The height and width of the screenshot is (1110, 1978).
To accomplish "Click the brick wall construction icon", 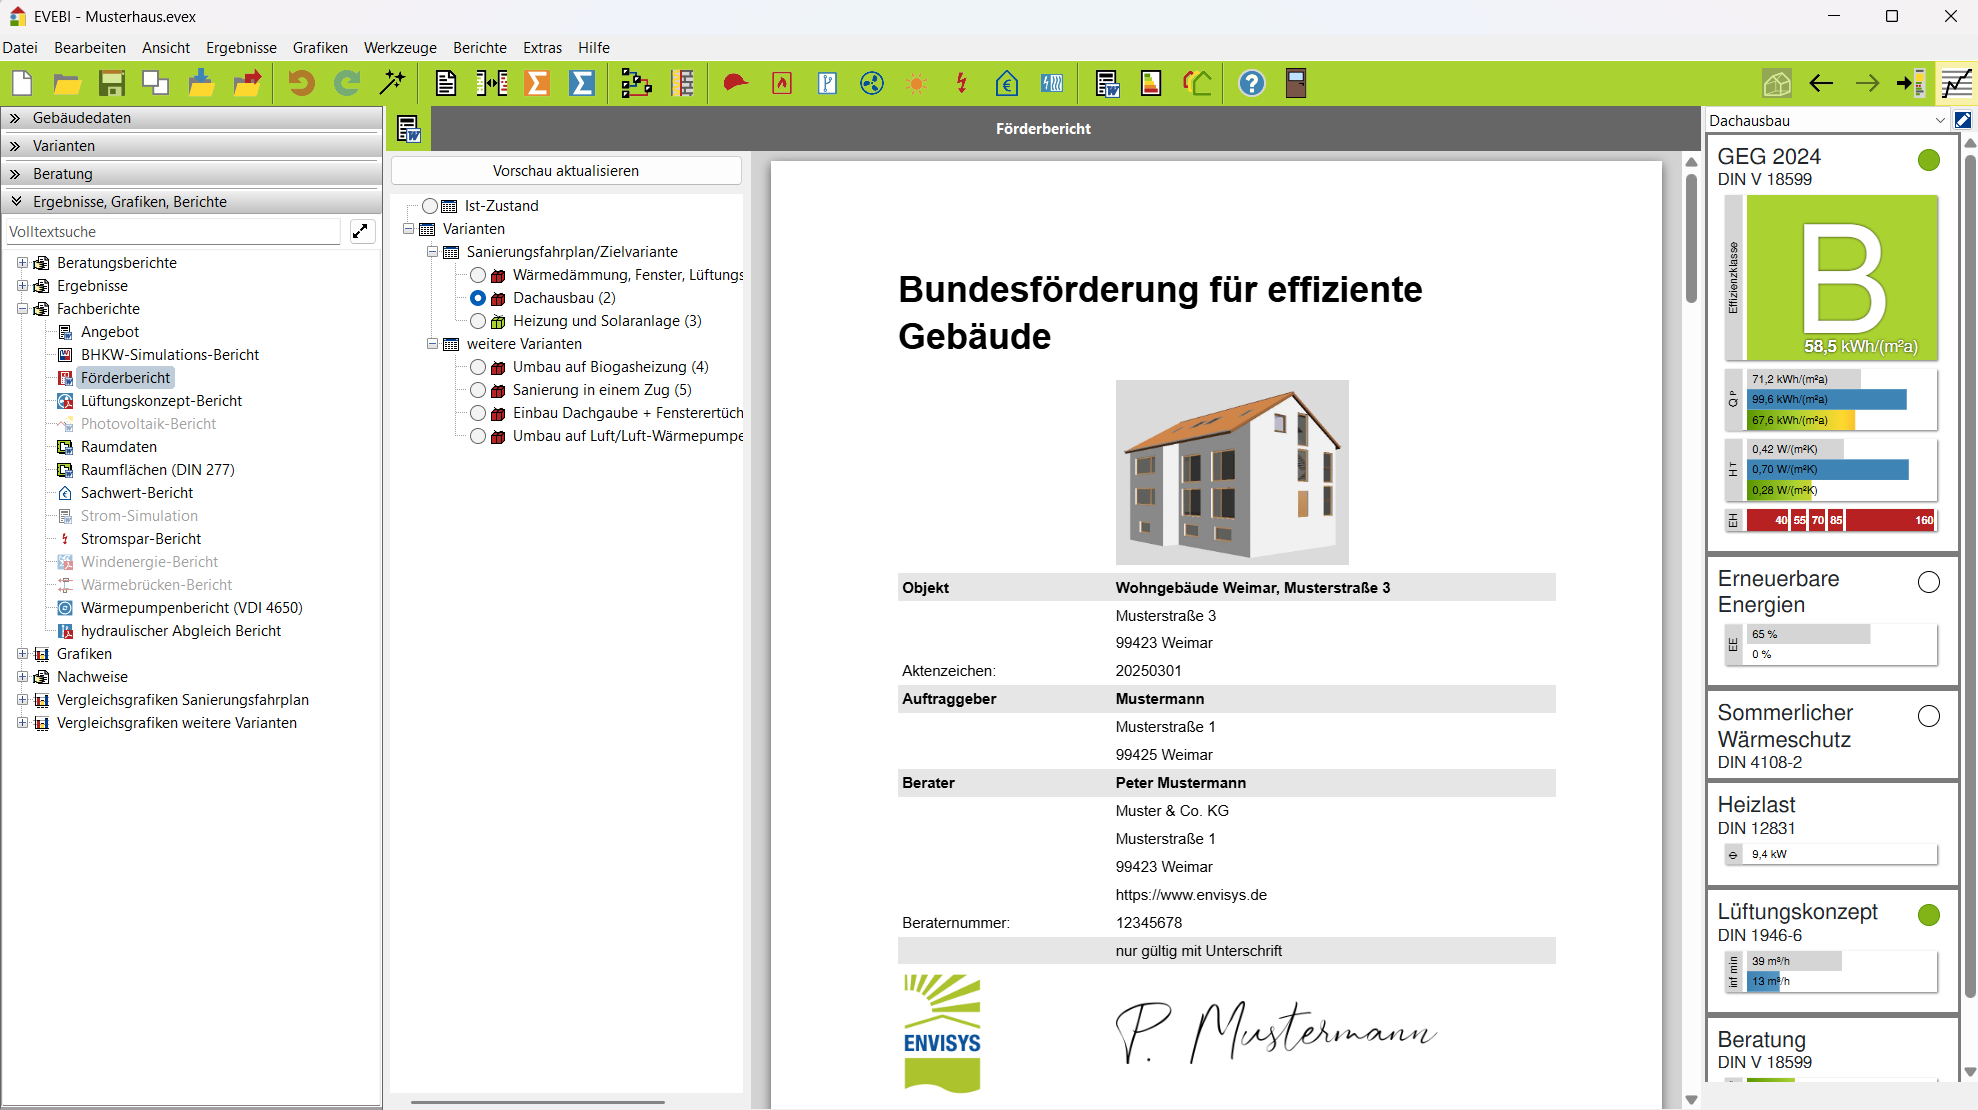I will tap(683, 83).
